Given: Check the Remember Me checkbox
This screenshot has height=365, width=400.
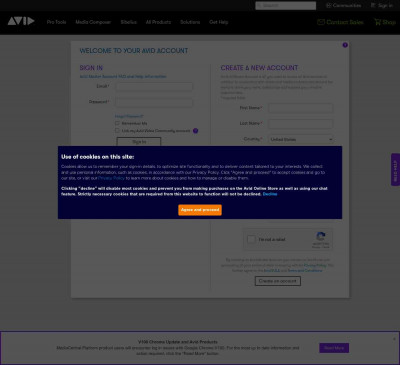Looking at the screenshot, I should [x=117, y=123].
